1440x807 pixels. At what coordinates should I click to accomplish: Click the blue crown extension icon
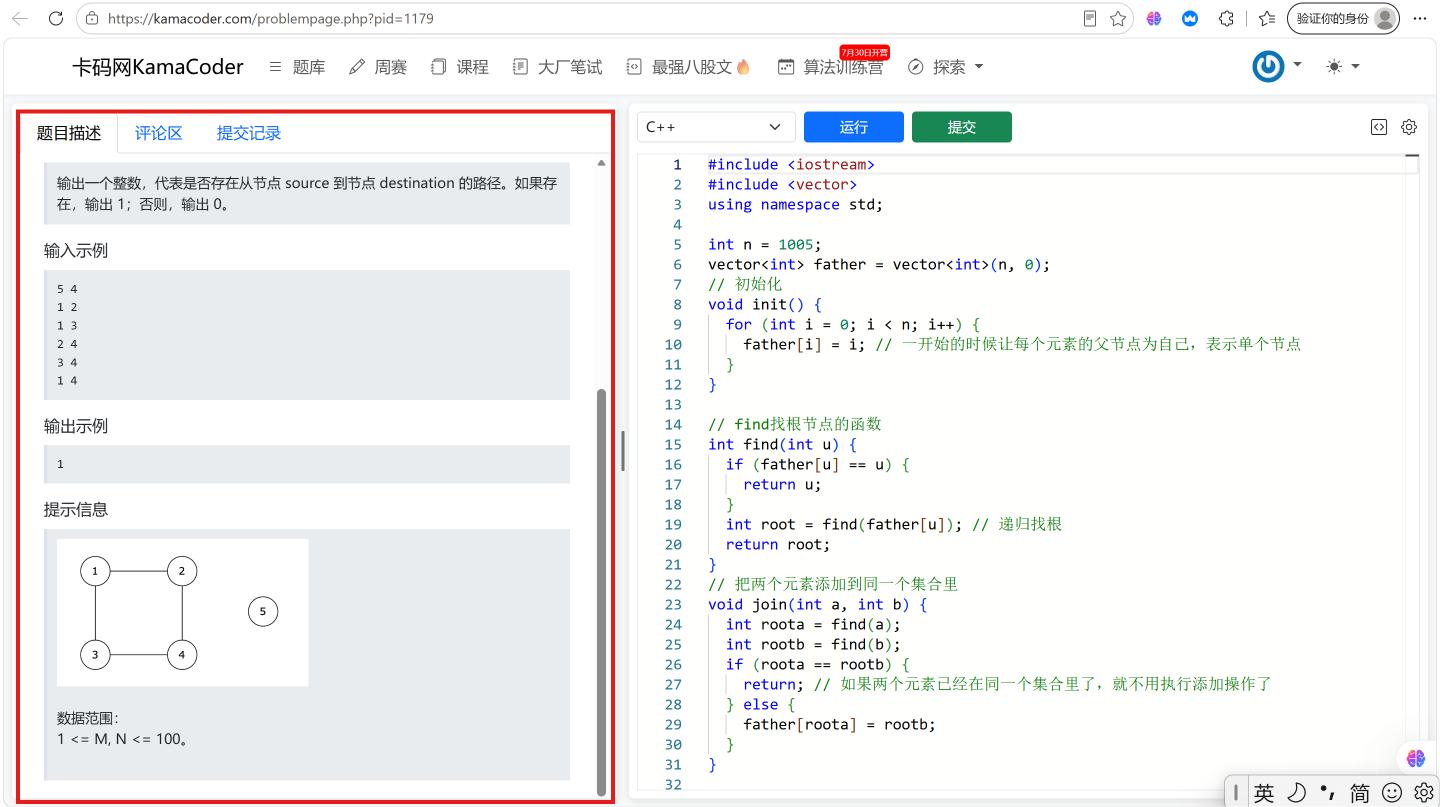click(x=1190, y=18)
